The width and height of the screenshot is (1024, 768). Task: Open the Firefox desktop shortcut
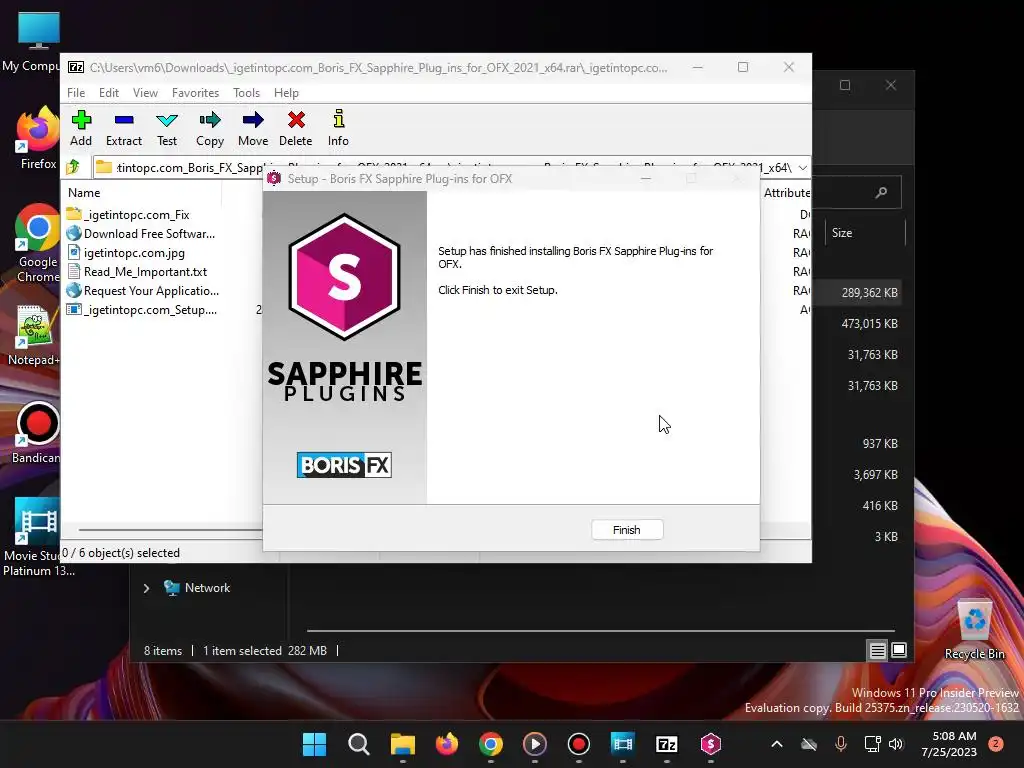tap(38, 138)
